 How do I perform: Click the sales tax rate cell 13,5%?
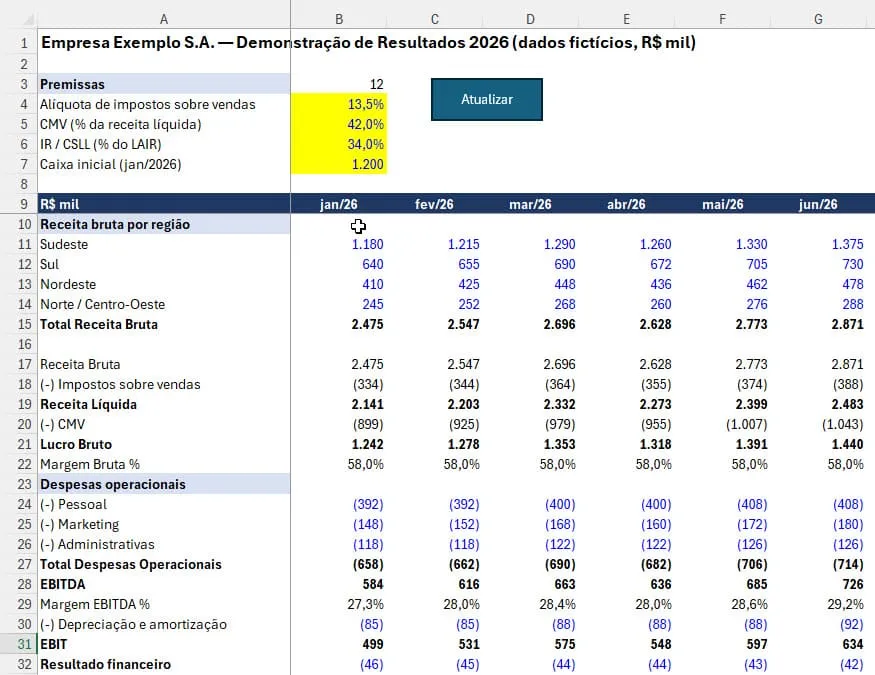pyautogui.click(x=339, y=104)
